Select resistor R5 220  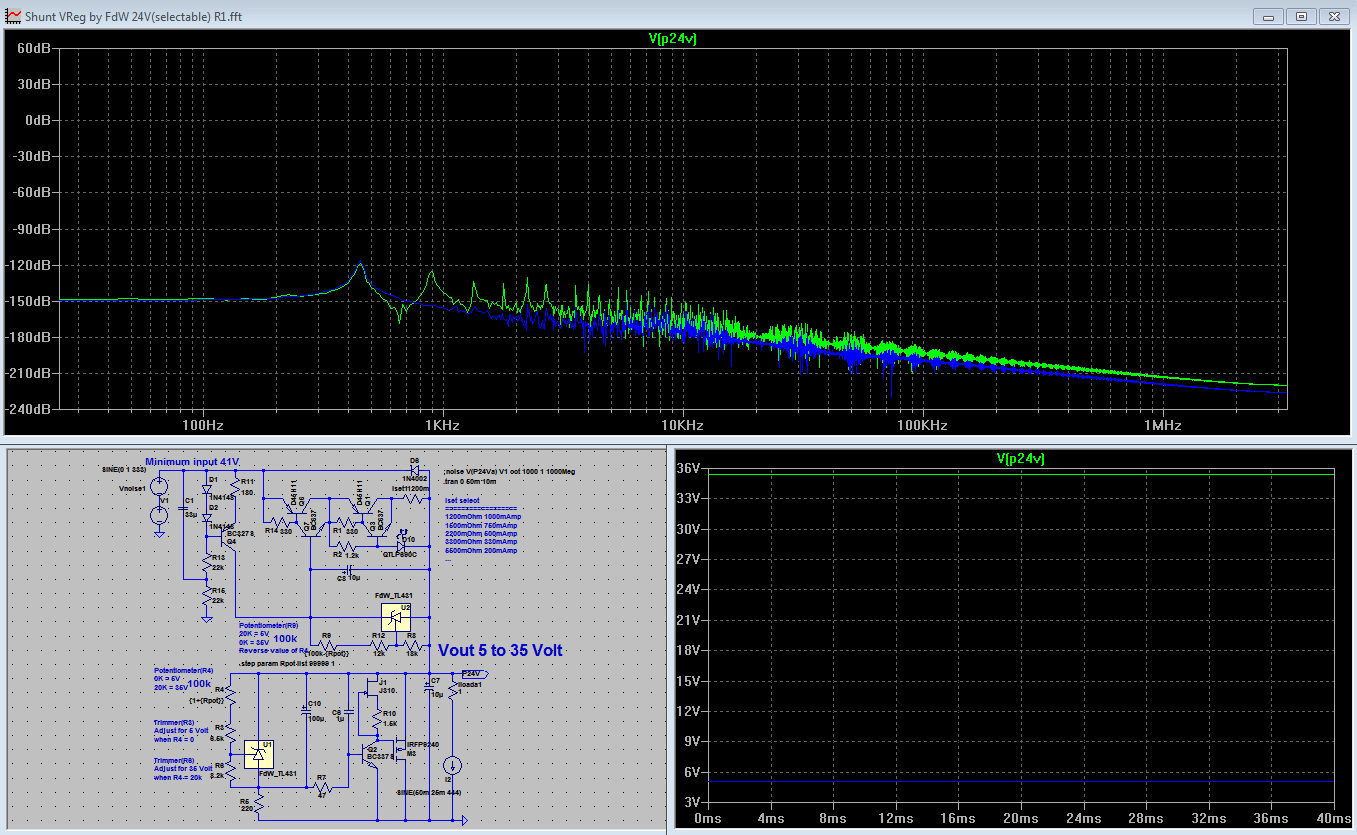pos(259,805)
